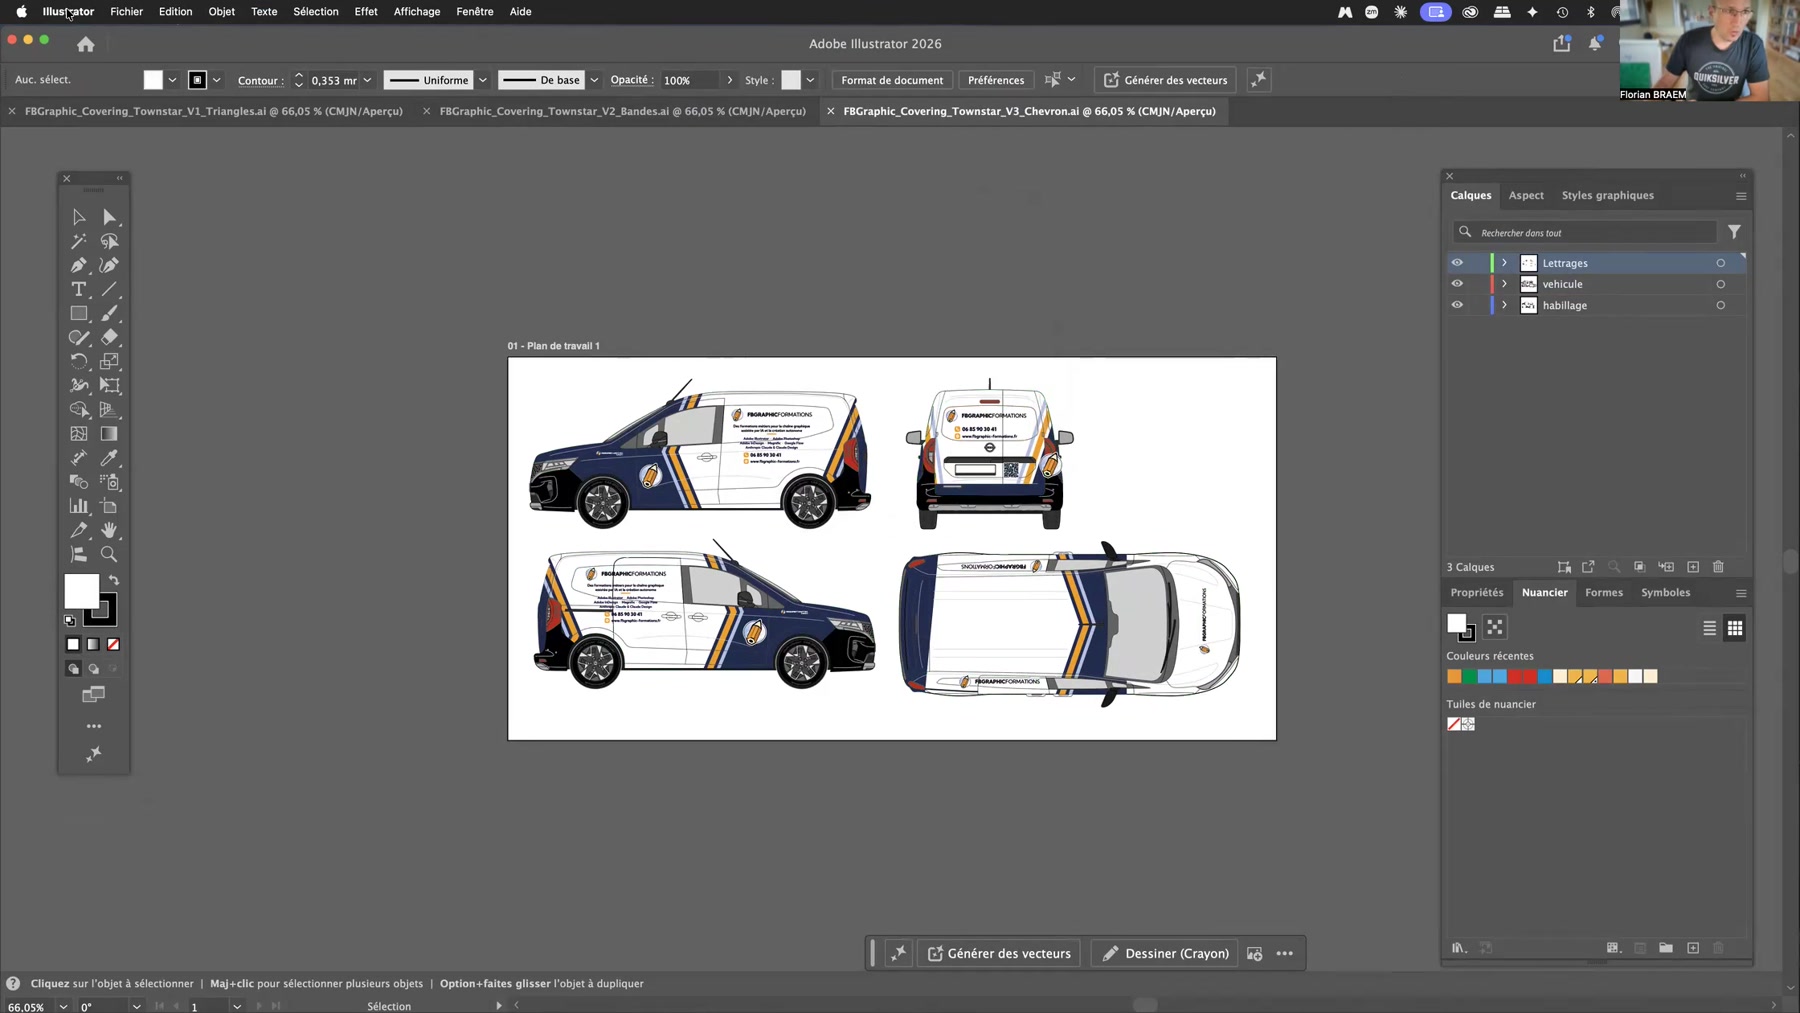Open the Fenêtre menu
The height and width of the screenshot is (1013, 1800).
coord(475,12)
